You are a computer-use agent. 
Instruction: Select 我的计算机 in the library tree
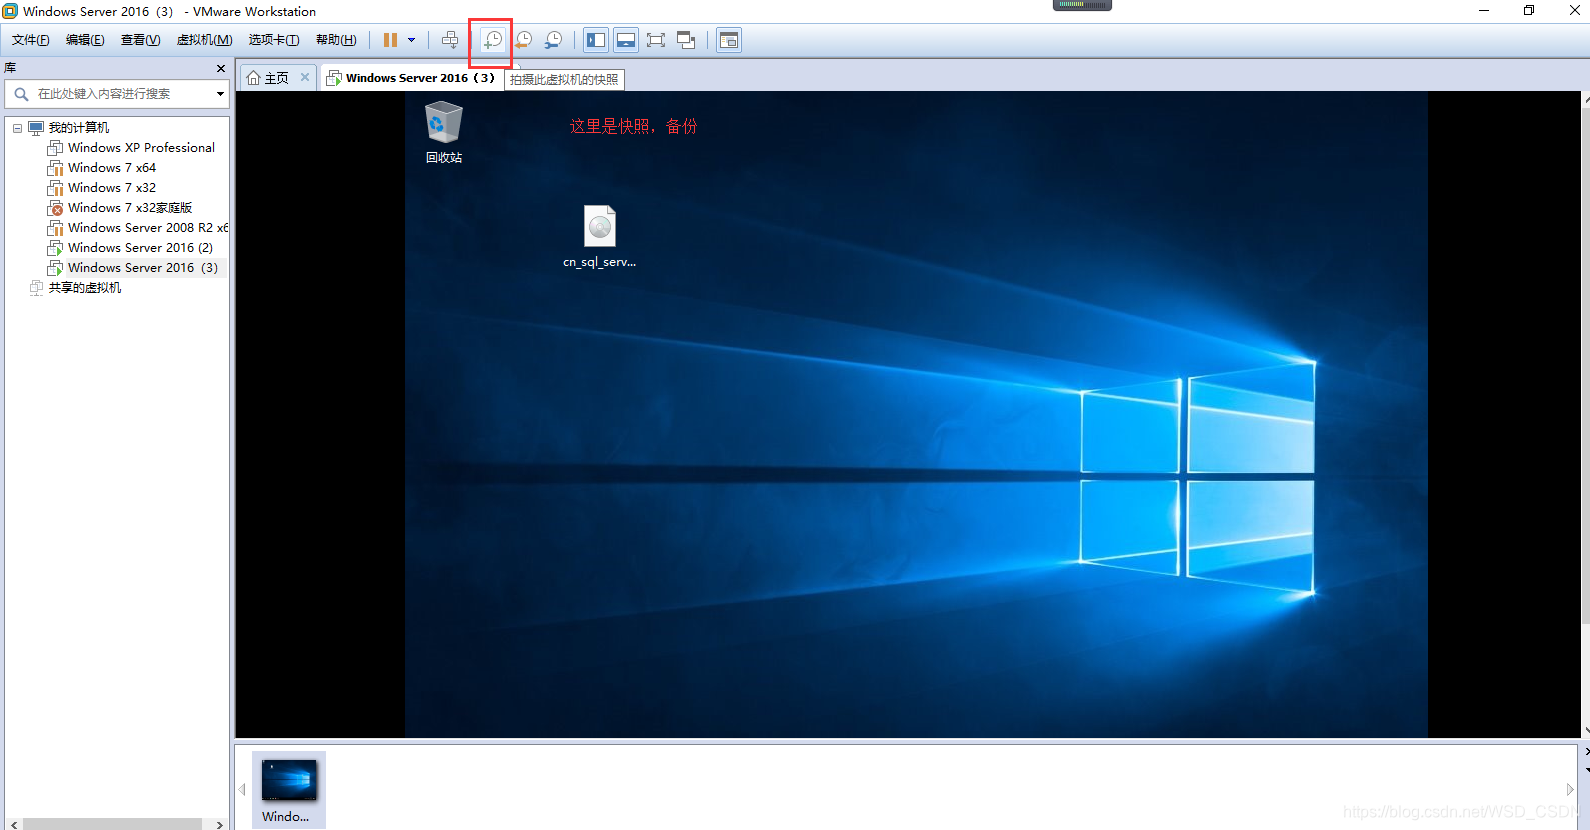click(79, 128)
